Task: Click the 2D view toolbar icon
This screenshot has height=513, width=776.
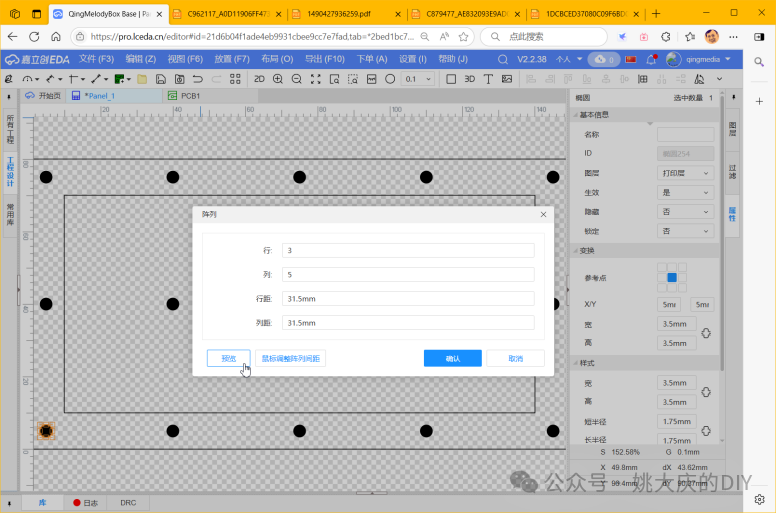Action: point(259,78)
